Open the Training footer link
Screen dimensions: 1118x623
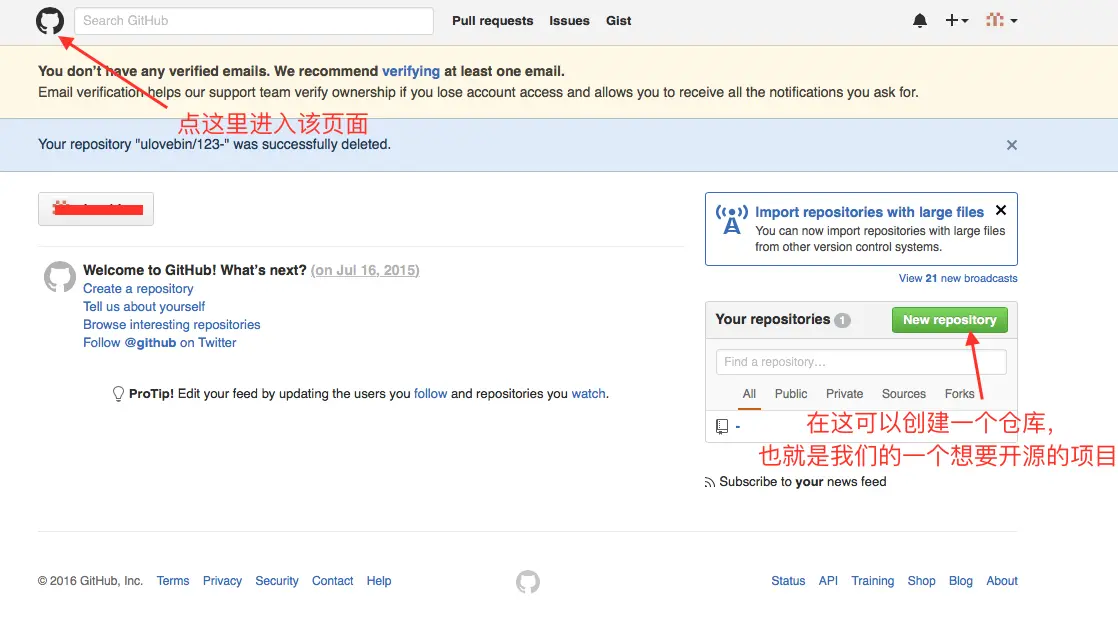873,581
